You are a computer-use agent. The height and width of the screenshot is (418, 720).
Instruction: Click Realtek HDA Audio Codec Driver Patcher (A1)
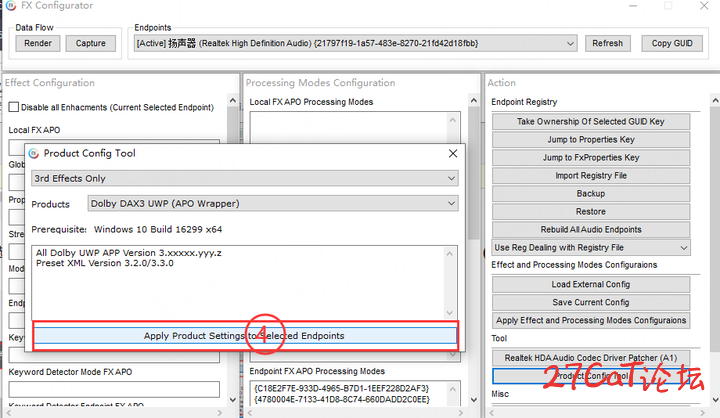[591, 358]
